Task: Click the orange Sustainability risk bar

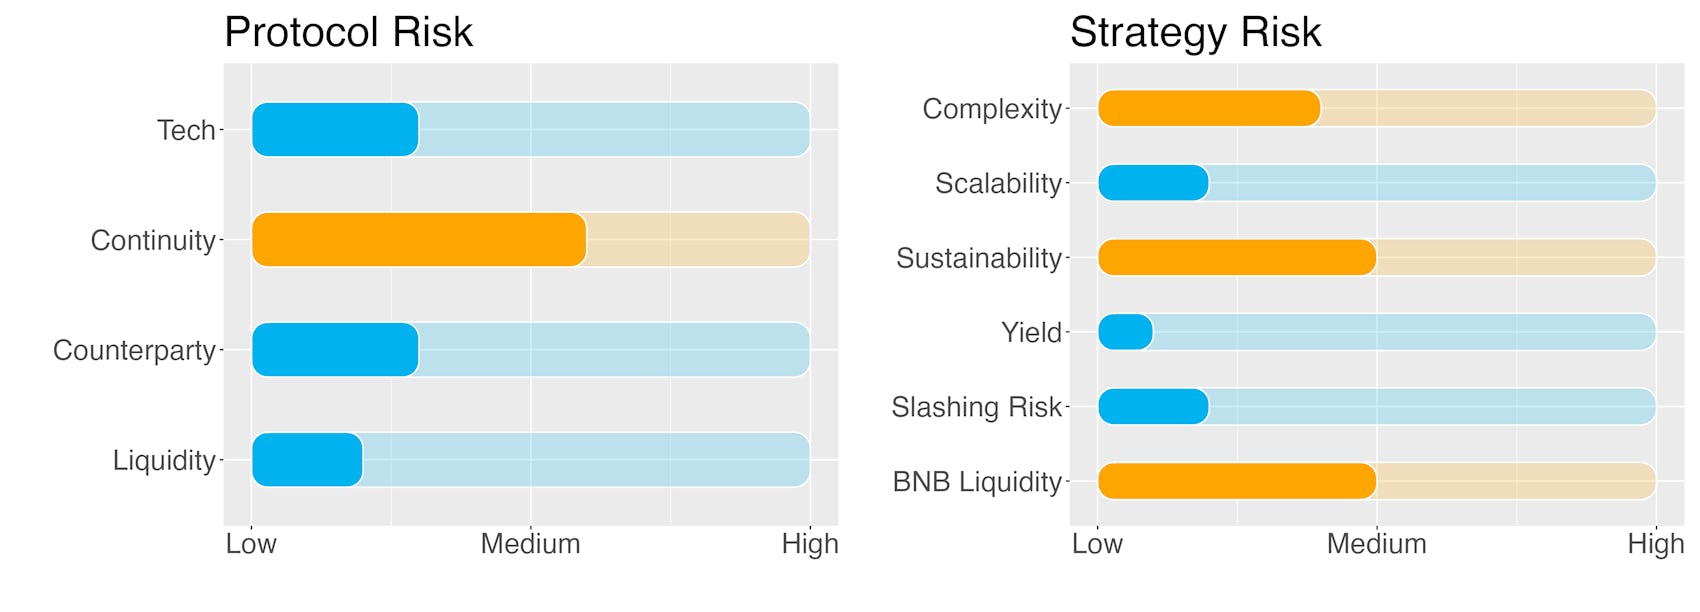Action: pyautogui.click(x=1237, y=257)
